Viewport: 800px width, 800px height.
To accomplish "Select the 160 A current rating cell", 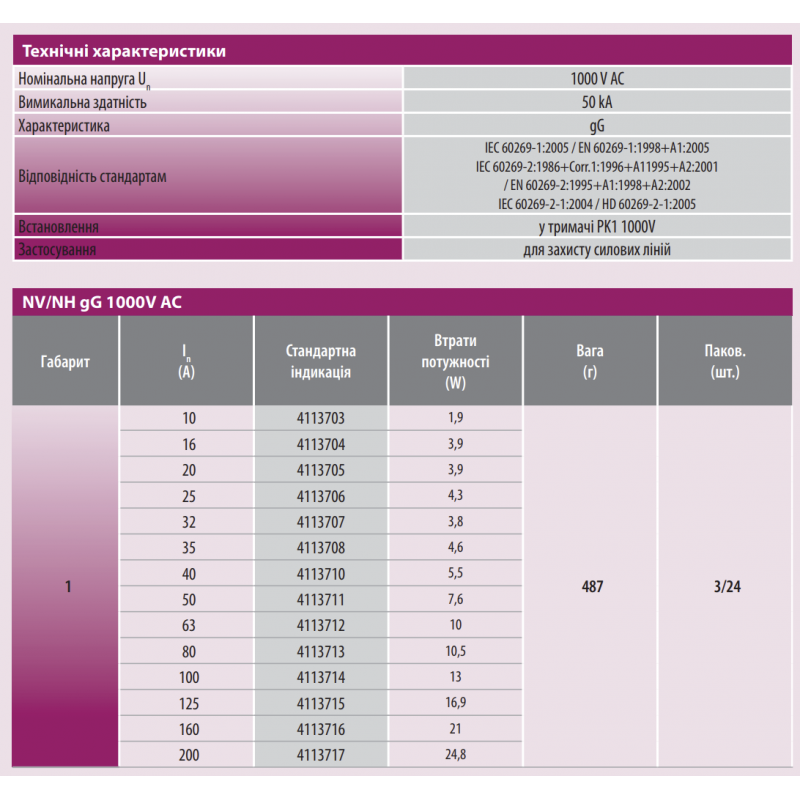I will pyautogui.click(x=187, y=729).
